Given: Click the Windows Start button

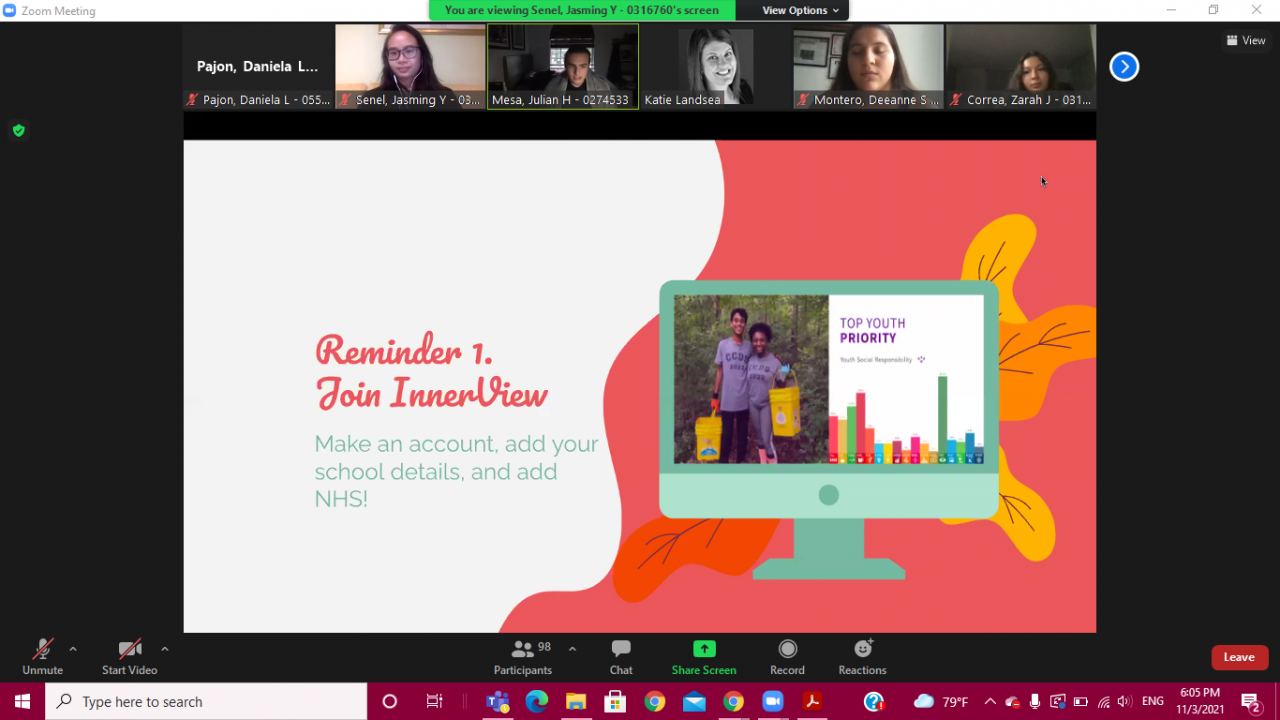Looking at the screenshot, I should pos(22,701).
